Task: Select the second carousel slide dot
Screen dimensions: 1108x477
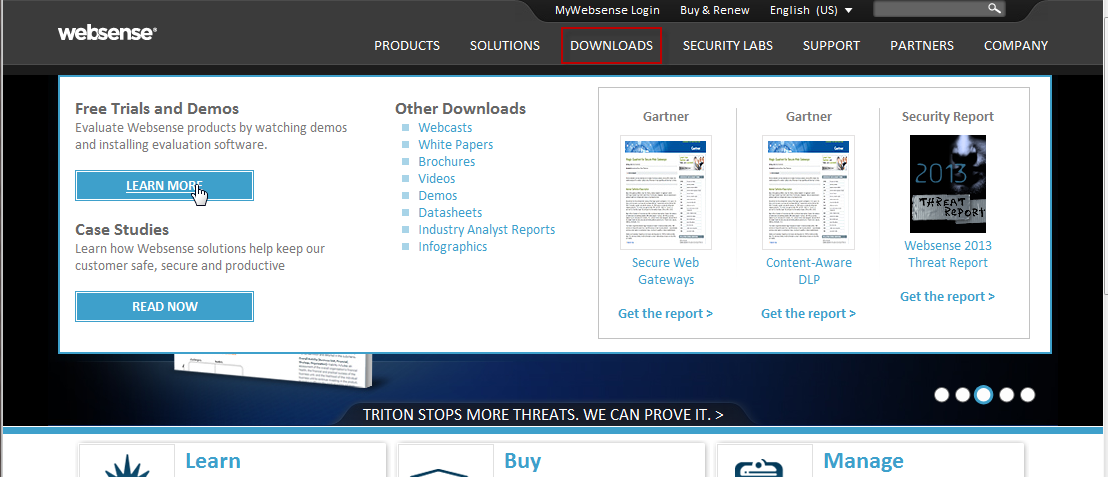Action: point(962,394)
